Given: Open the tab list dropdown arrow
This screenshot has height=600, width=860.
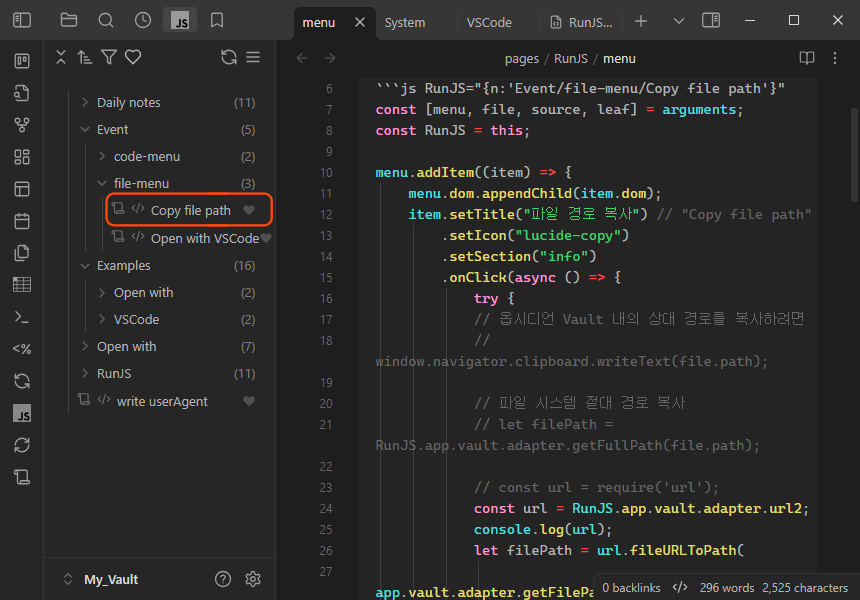Looking at the screenshot, I should click(x=678, y=21).
